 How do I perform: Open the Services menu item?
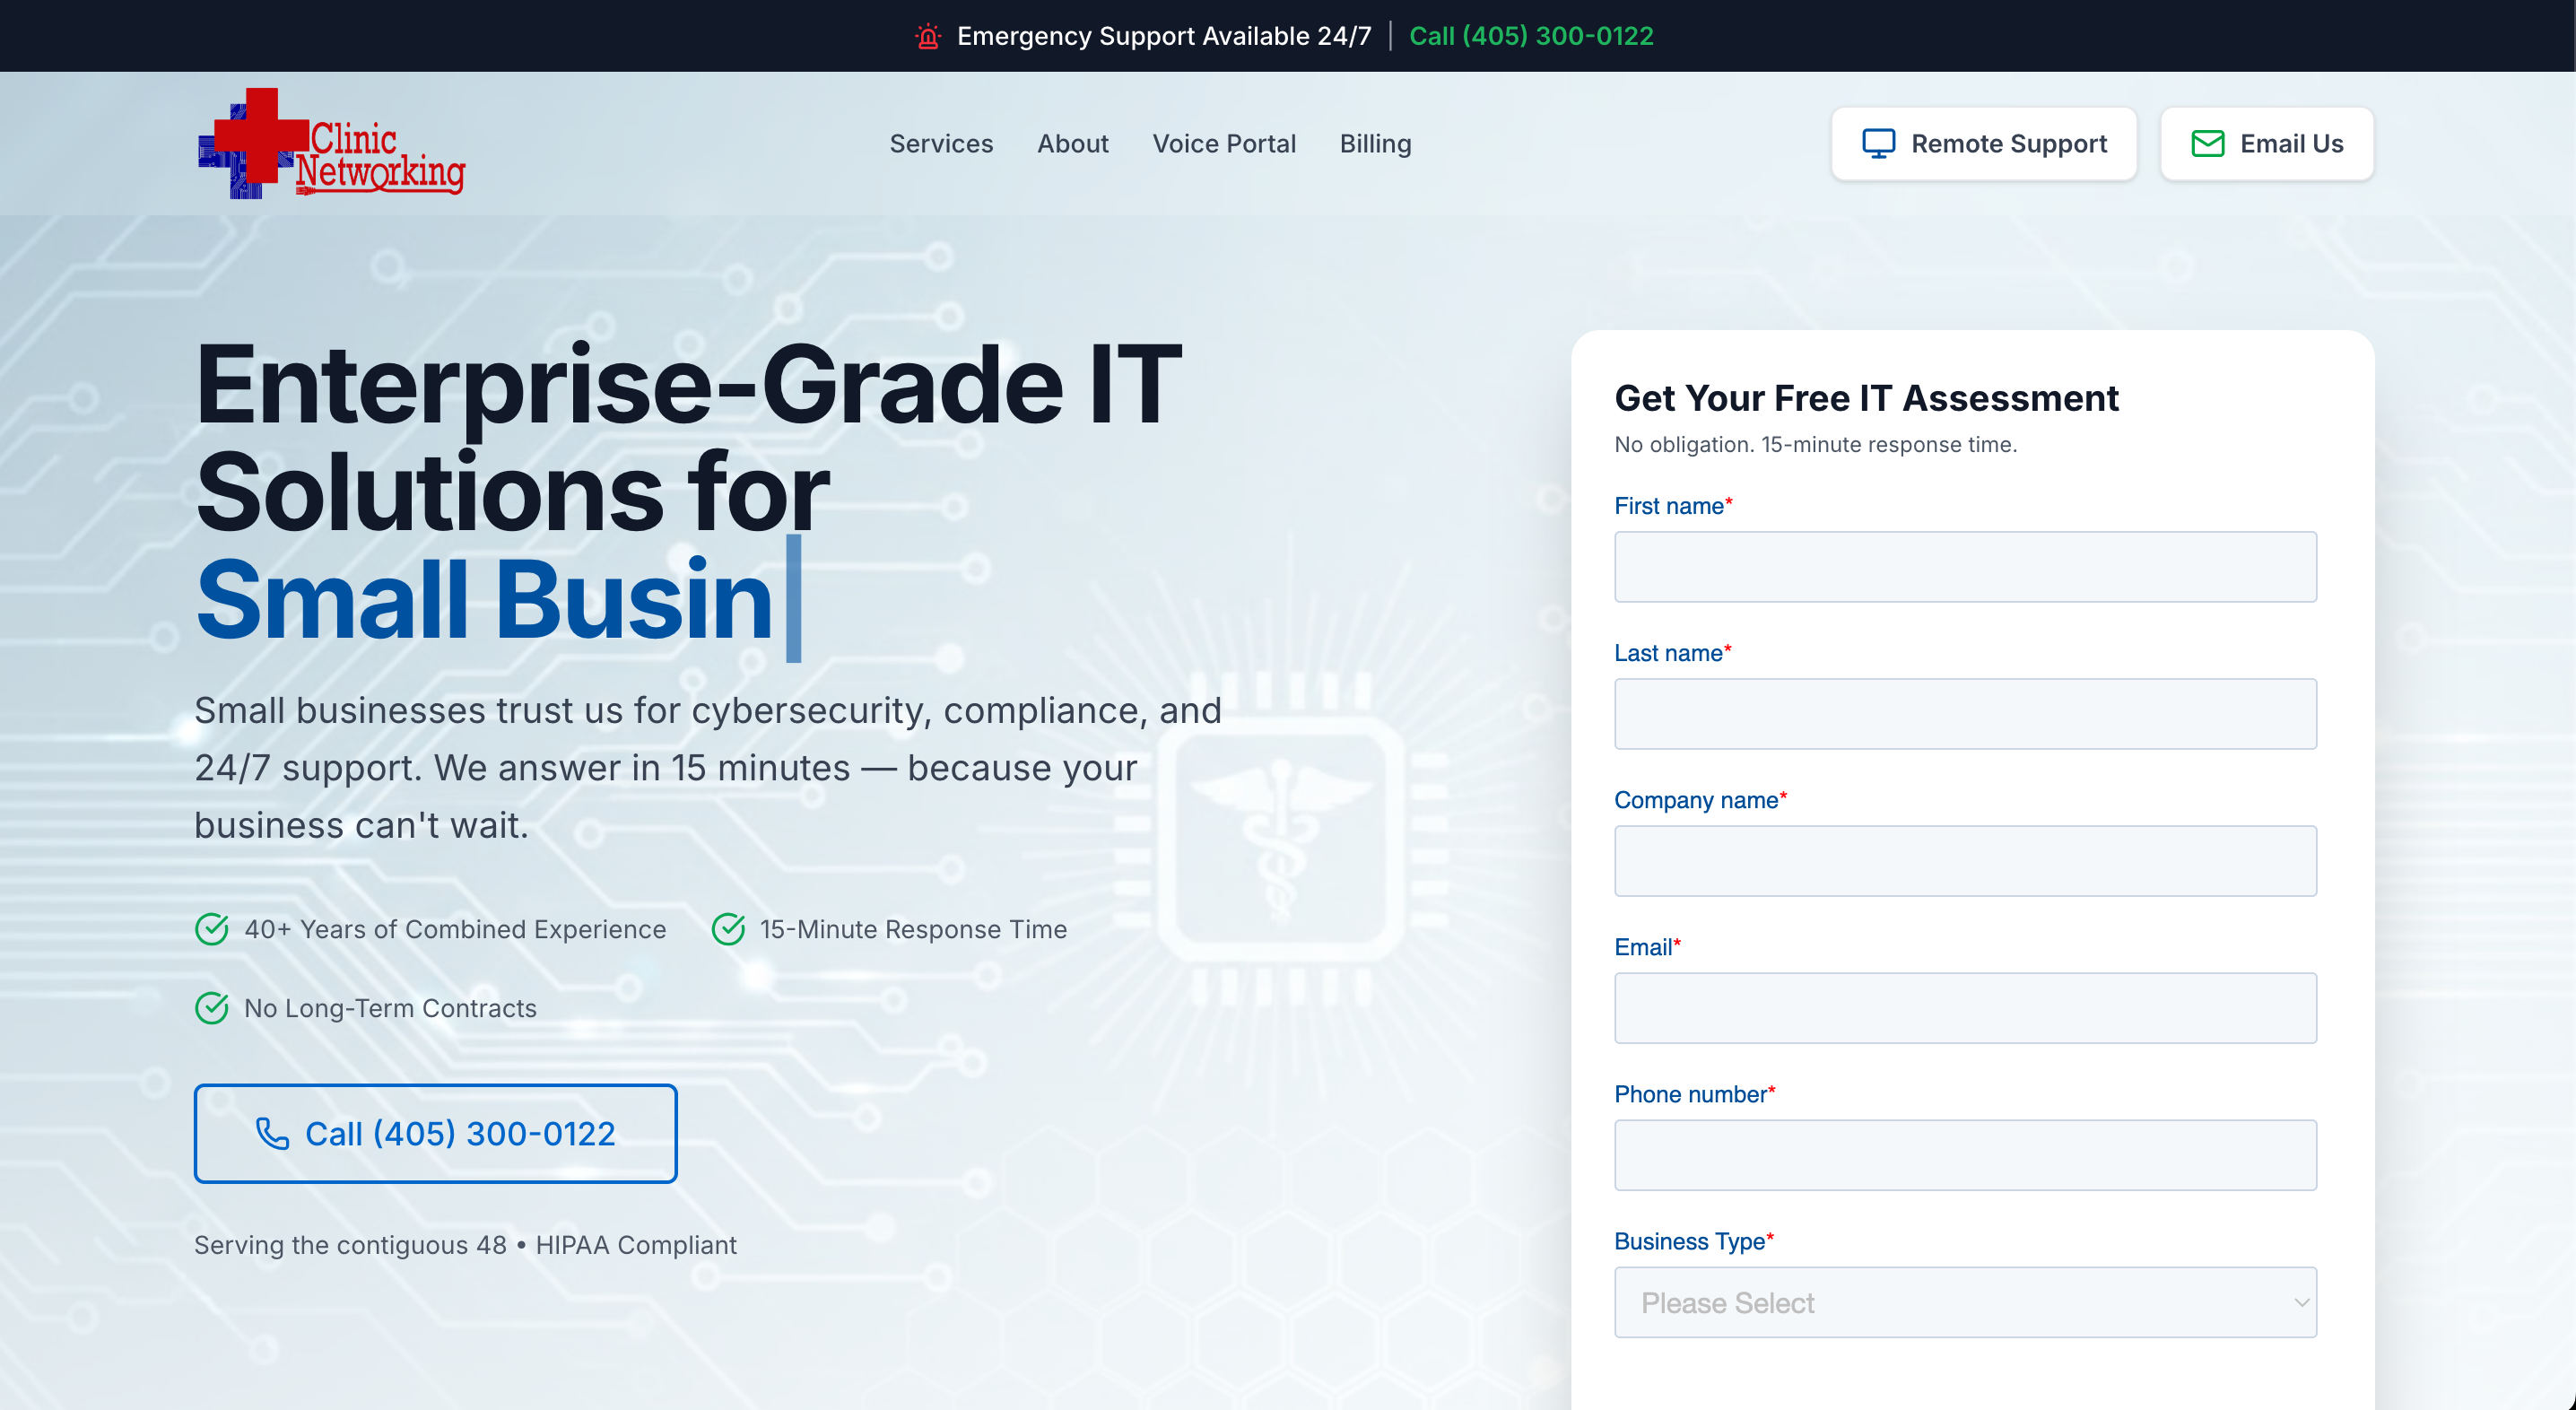(940, 144)
